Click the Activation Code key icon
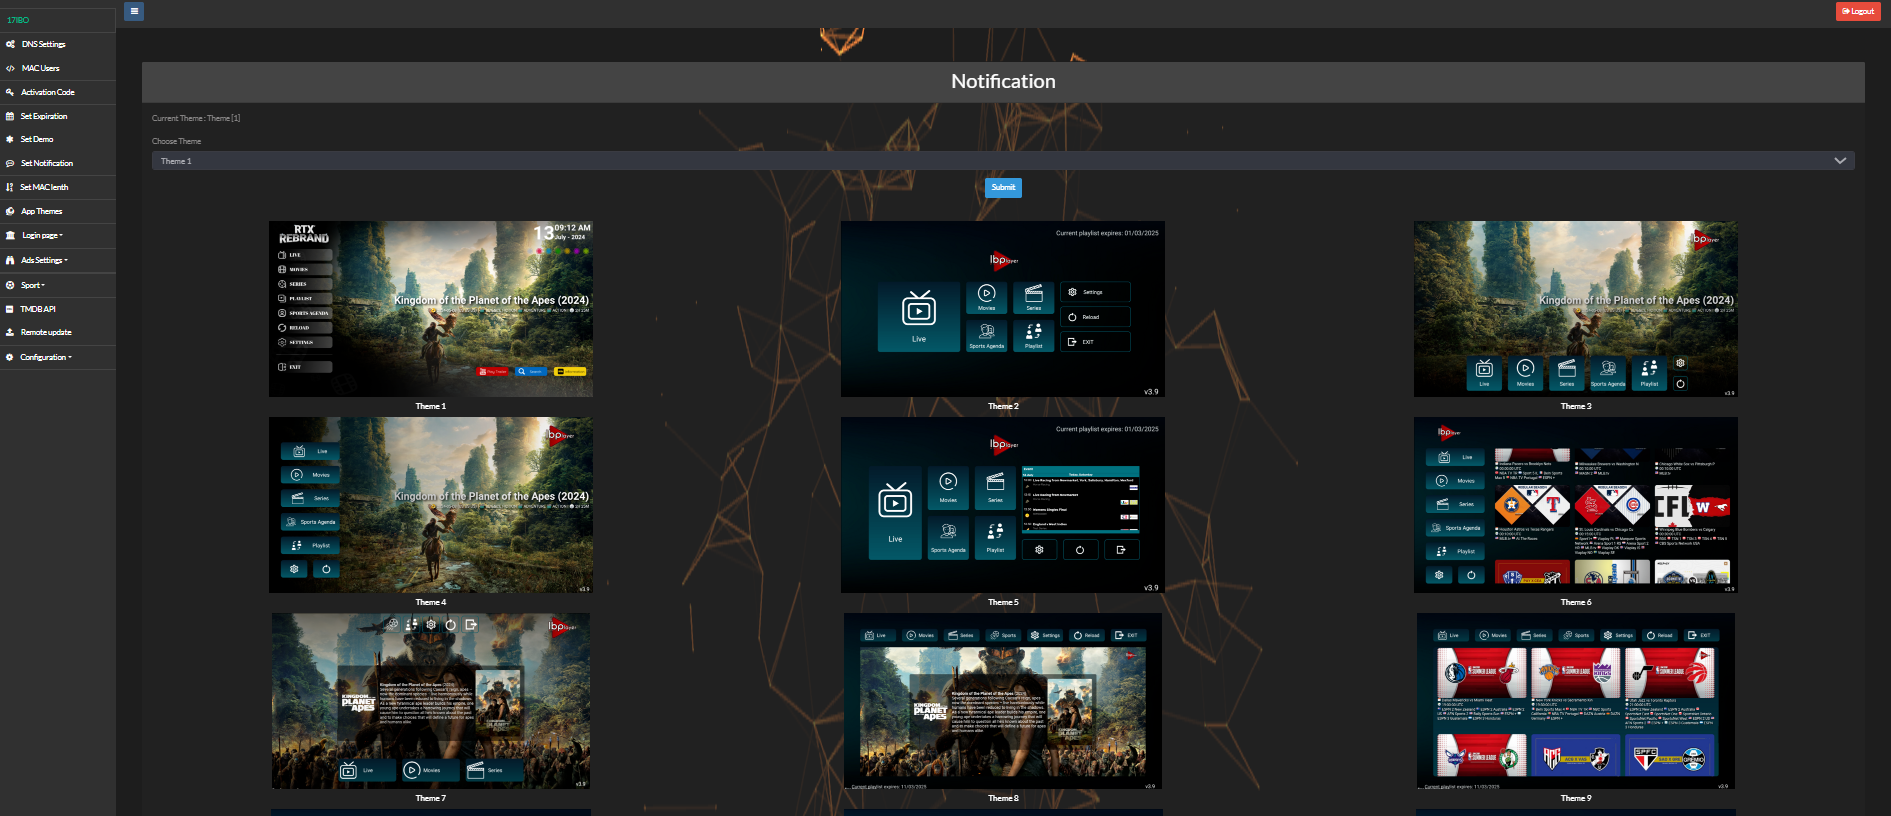 point(10,92)
